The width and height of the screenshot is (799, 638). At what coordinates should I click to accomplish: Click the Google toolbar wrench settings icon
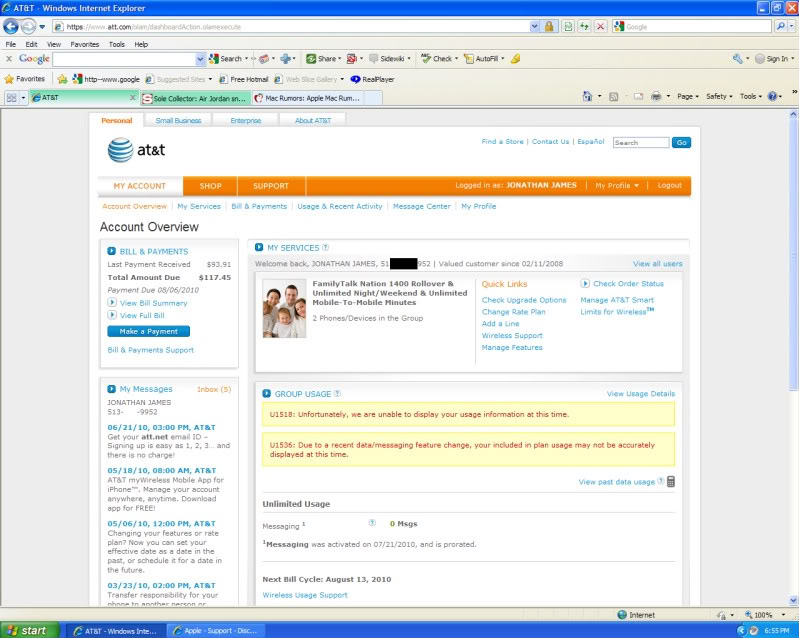pos(737,59)
